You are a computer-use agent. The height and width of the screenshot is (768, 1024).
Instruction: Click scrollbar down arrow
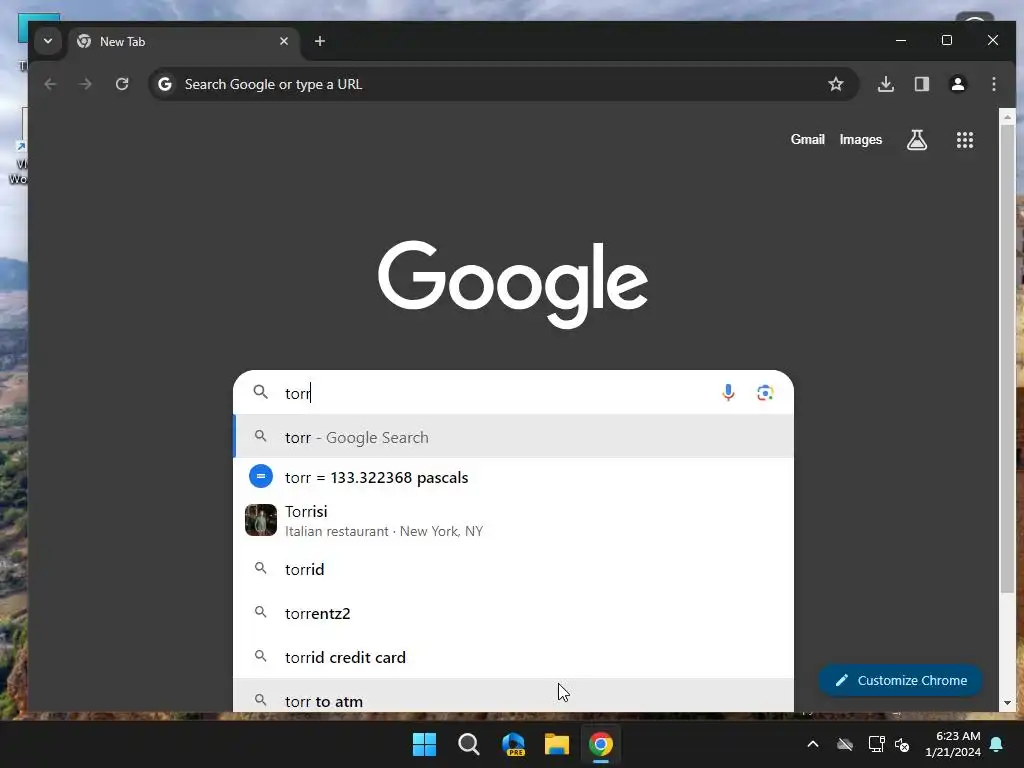1007,703
